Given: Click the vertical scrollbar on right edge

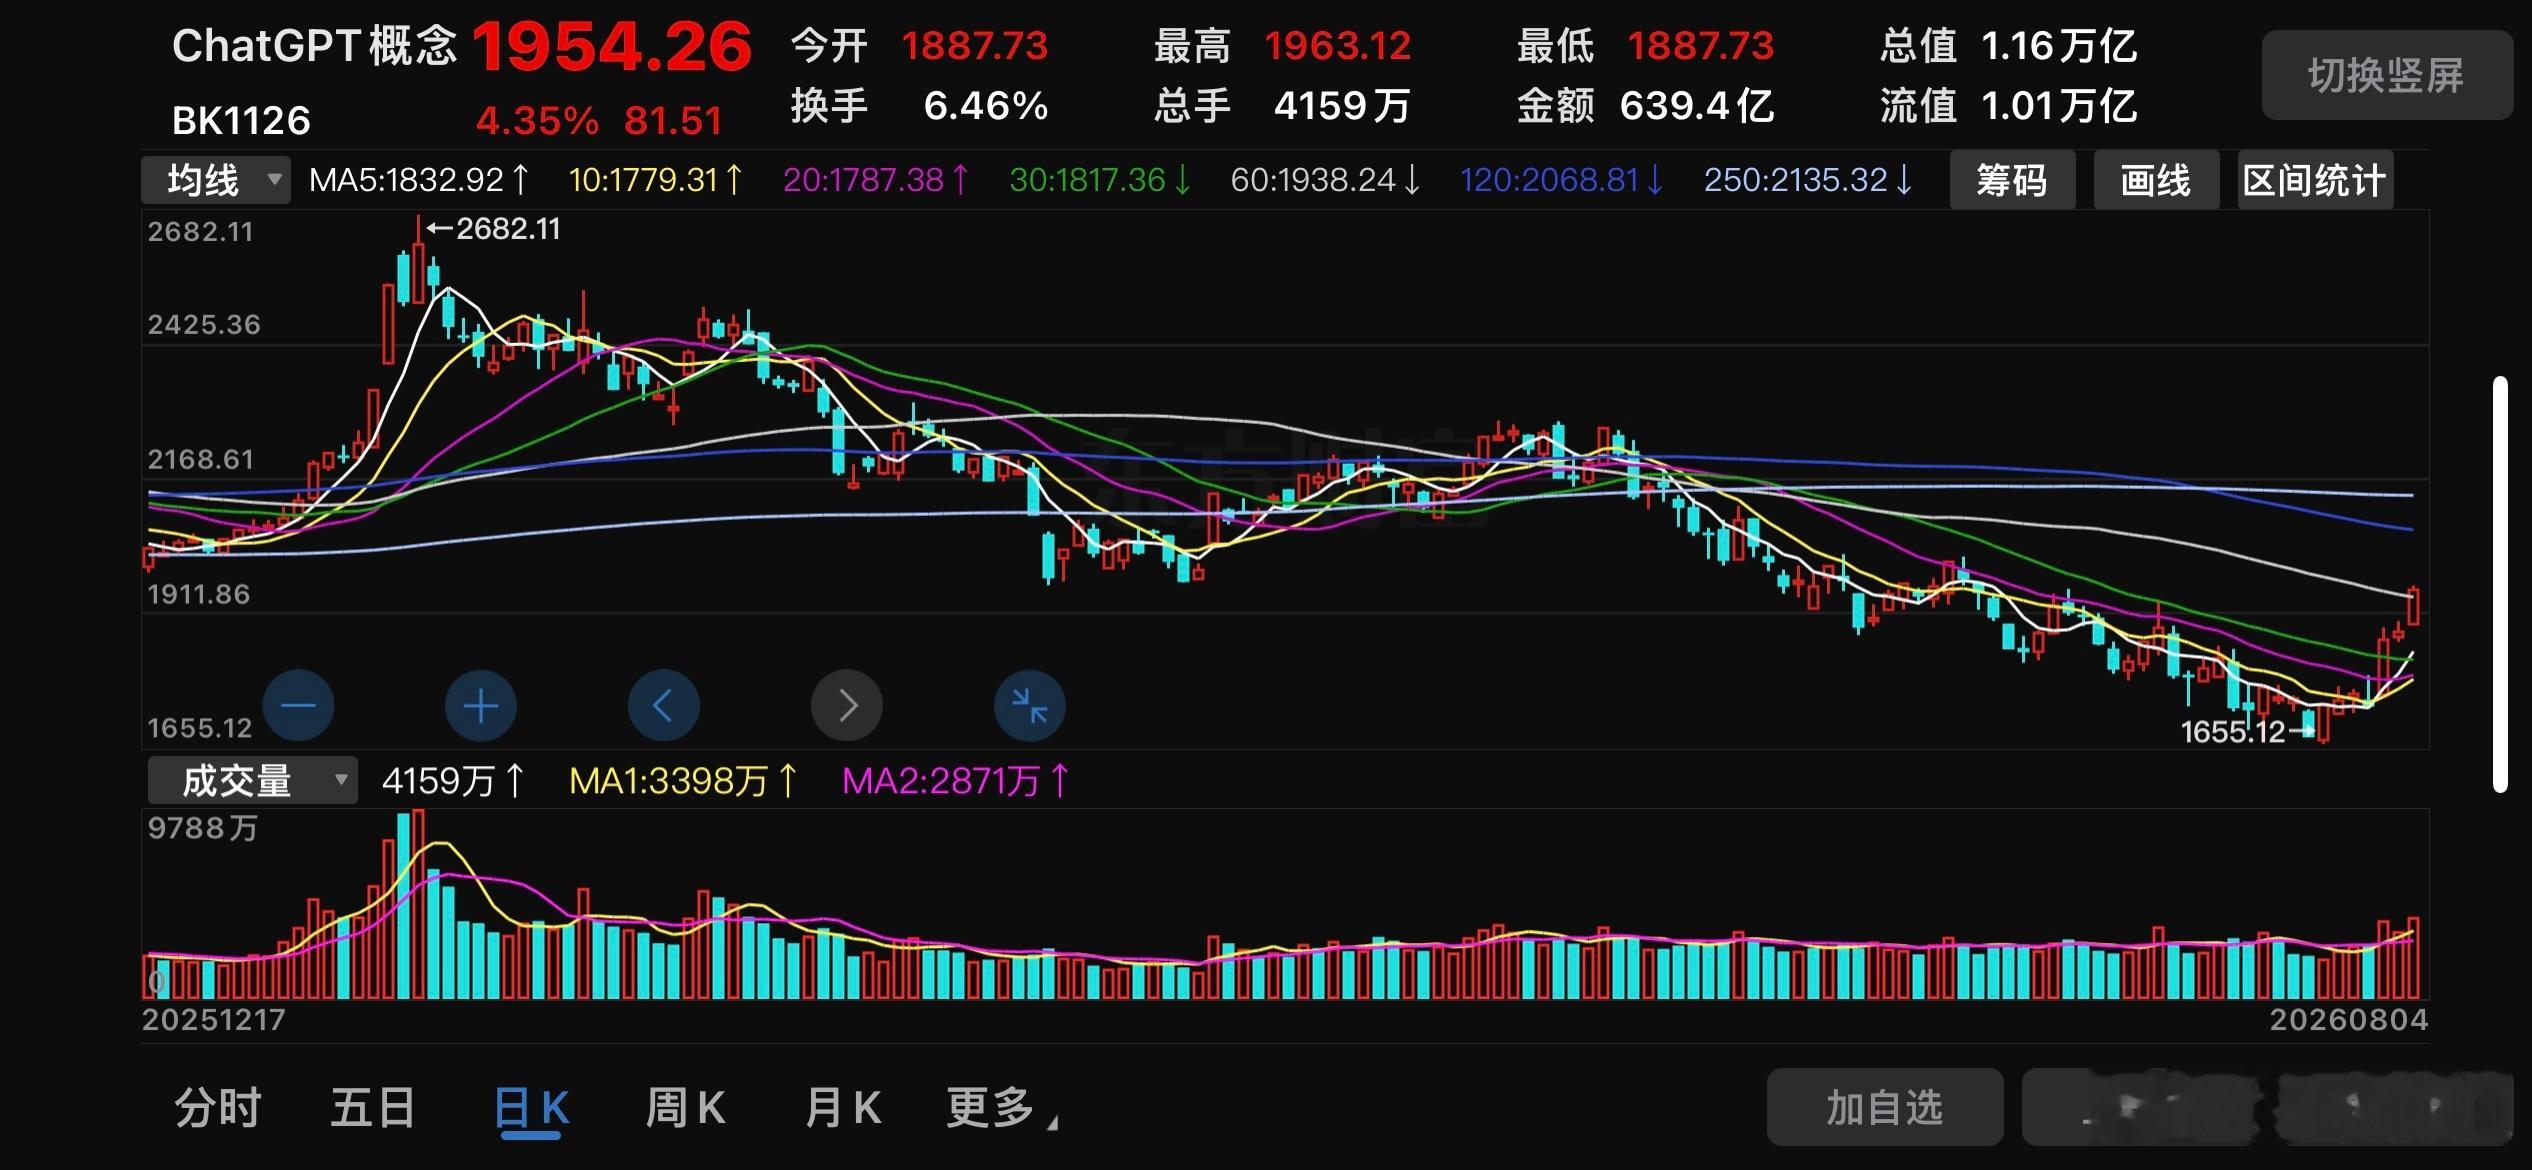Looking at the screenshot, I should coord(2500,584).
